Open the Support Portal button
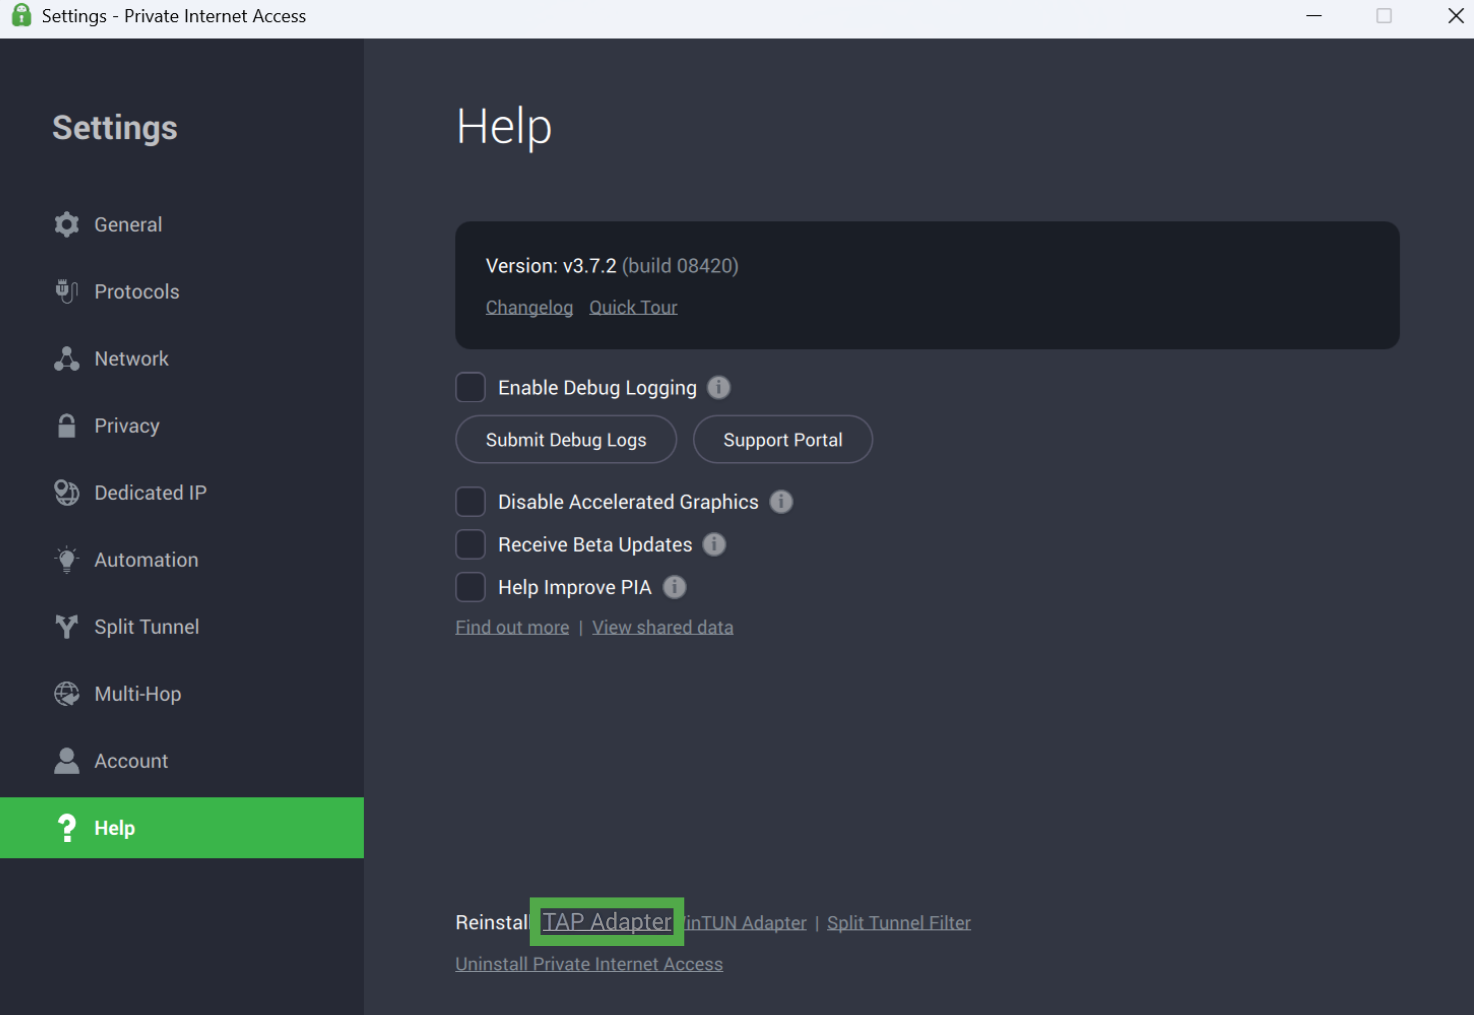Viewport: 1474px width, 1015px height. coord(783,440)
